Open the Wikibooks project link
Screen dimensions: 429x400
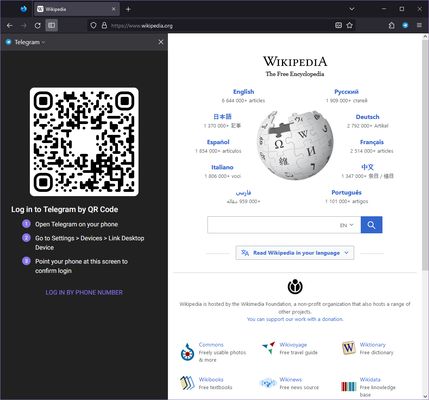[x=211, y=379]
